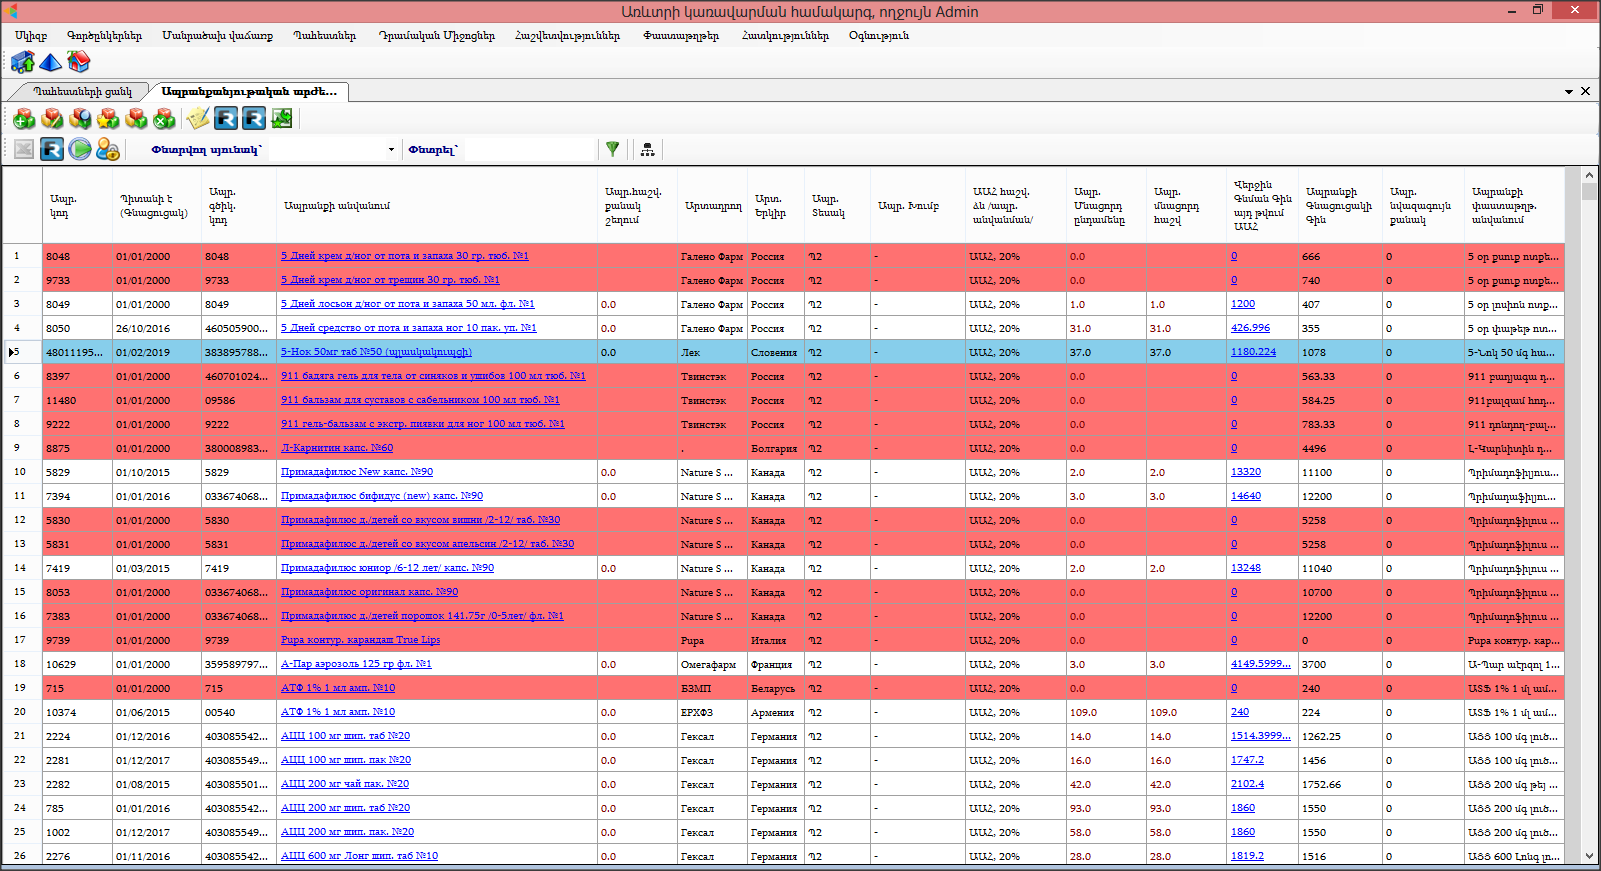The width and height of the screenshot is (1601, 871).
Task: Expand the Փնտրվող սյունակ column combo box
Action: (391, 150)
